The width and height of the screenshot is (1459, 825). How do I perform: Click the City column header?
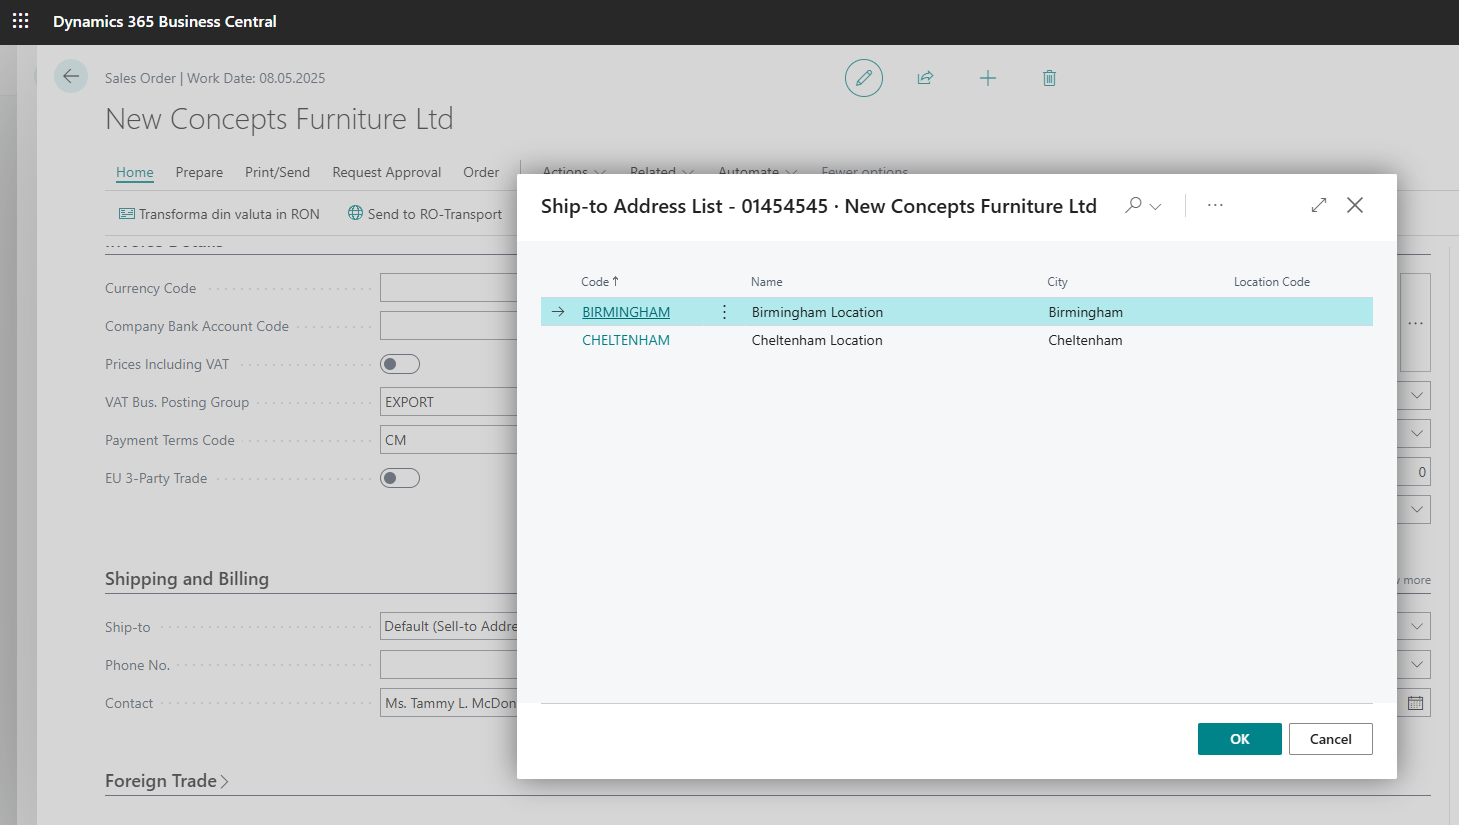coord(1057,282)
